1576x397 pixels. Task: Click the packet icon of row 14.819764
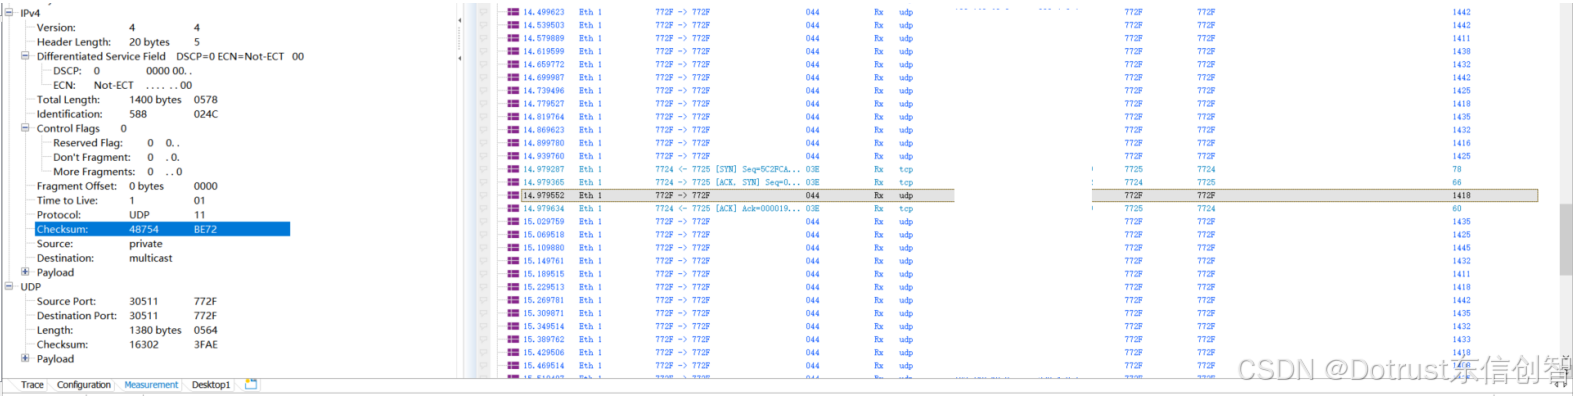[513, 116]
